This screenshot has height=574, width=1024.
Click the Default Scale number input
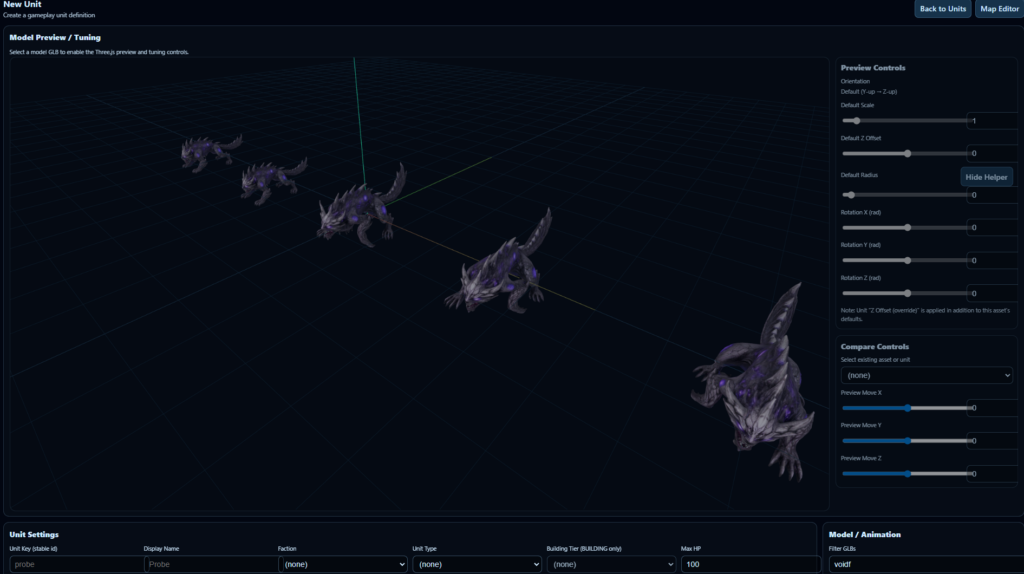click(x=992, y=121)
